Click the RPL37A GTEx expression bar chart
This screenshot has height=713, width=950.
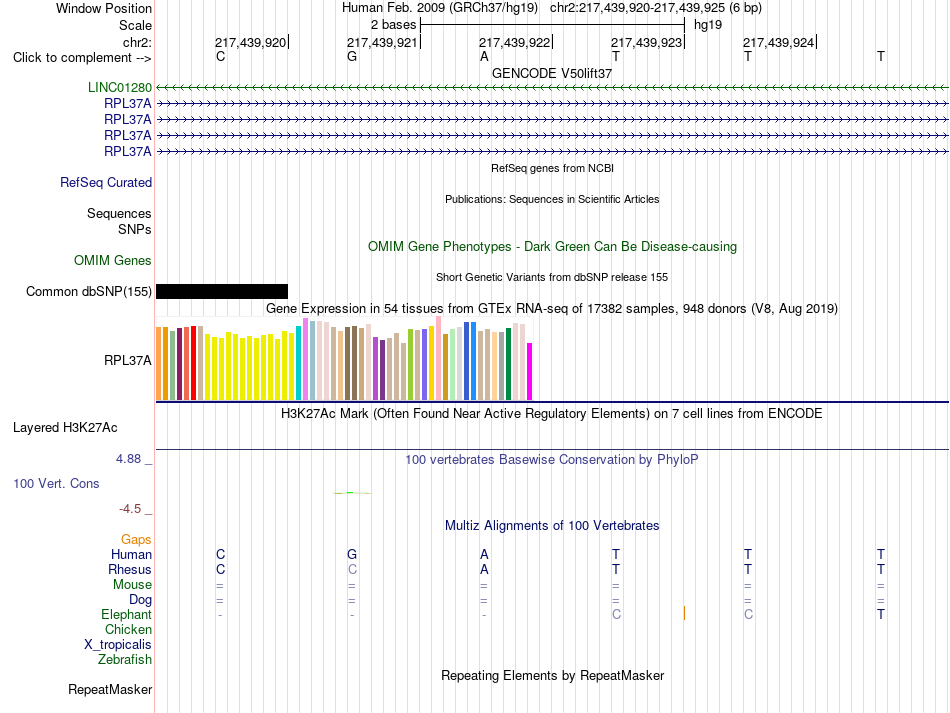coord(344,359)
